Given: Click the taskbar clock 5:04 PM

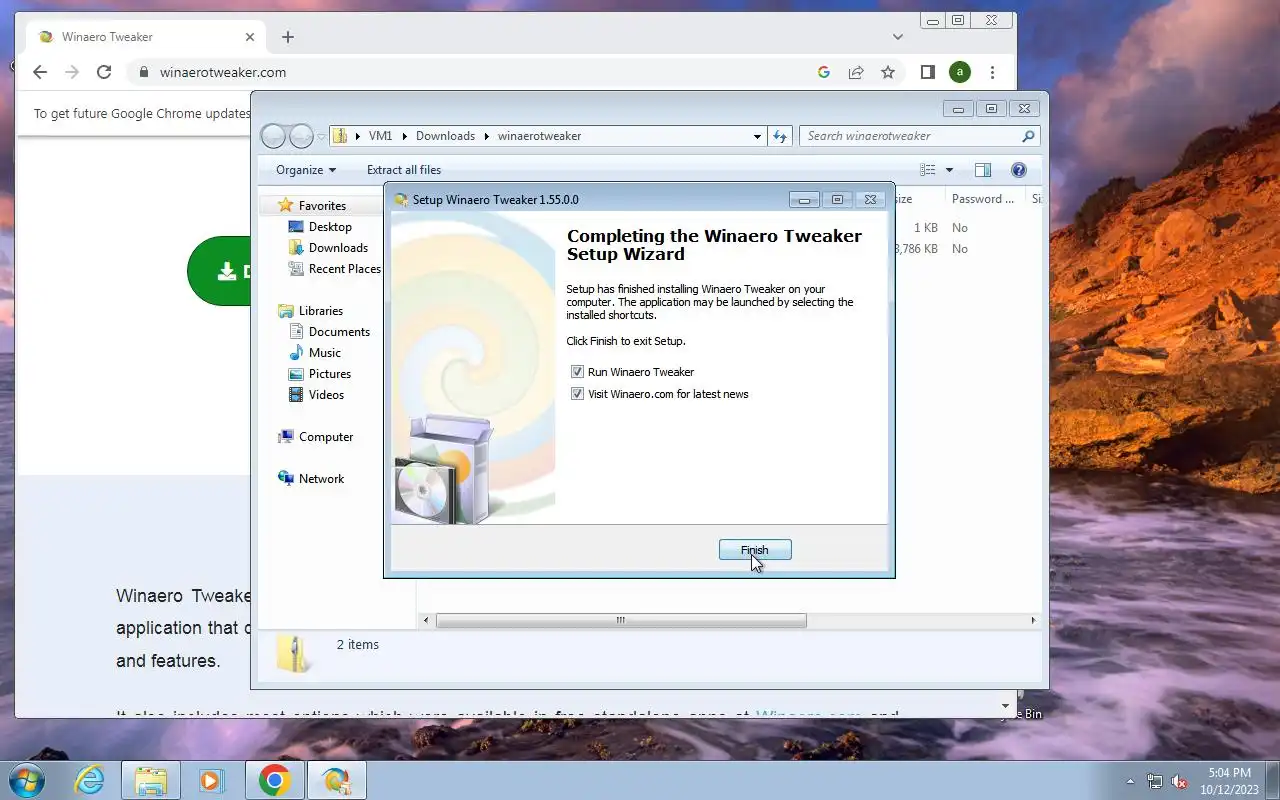Looking at the screenshot, I should 1229,773.
